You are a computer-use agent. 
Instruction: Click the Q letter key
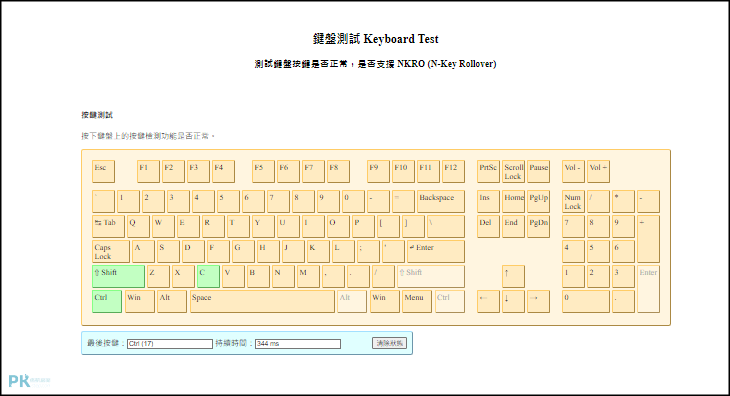click(x=138, y=227)
